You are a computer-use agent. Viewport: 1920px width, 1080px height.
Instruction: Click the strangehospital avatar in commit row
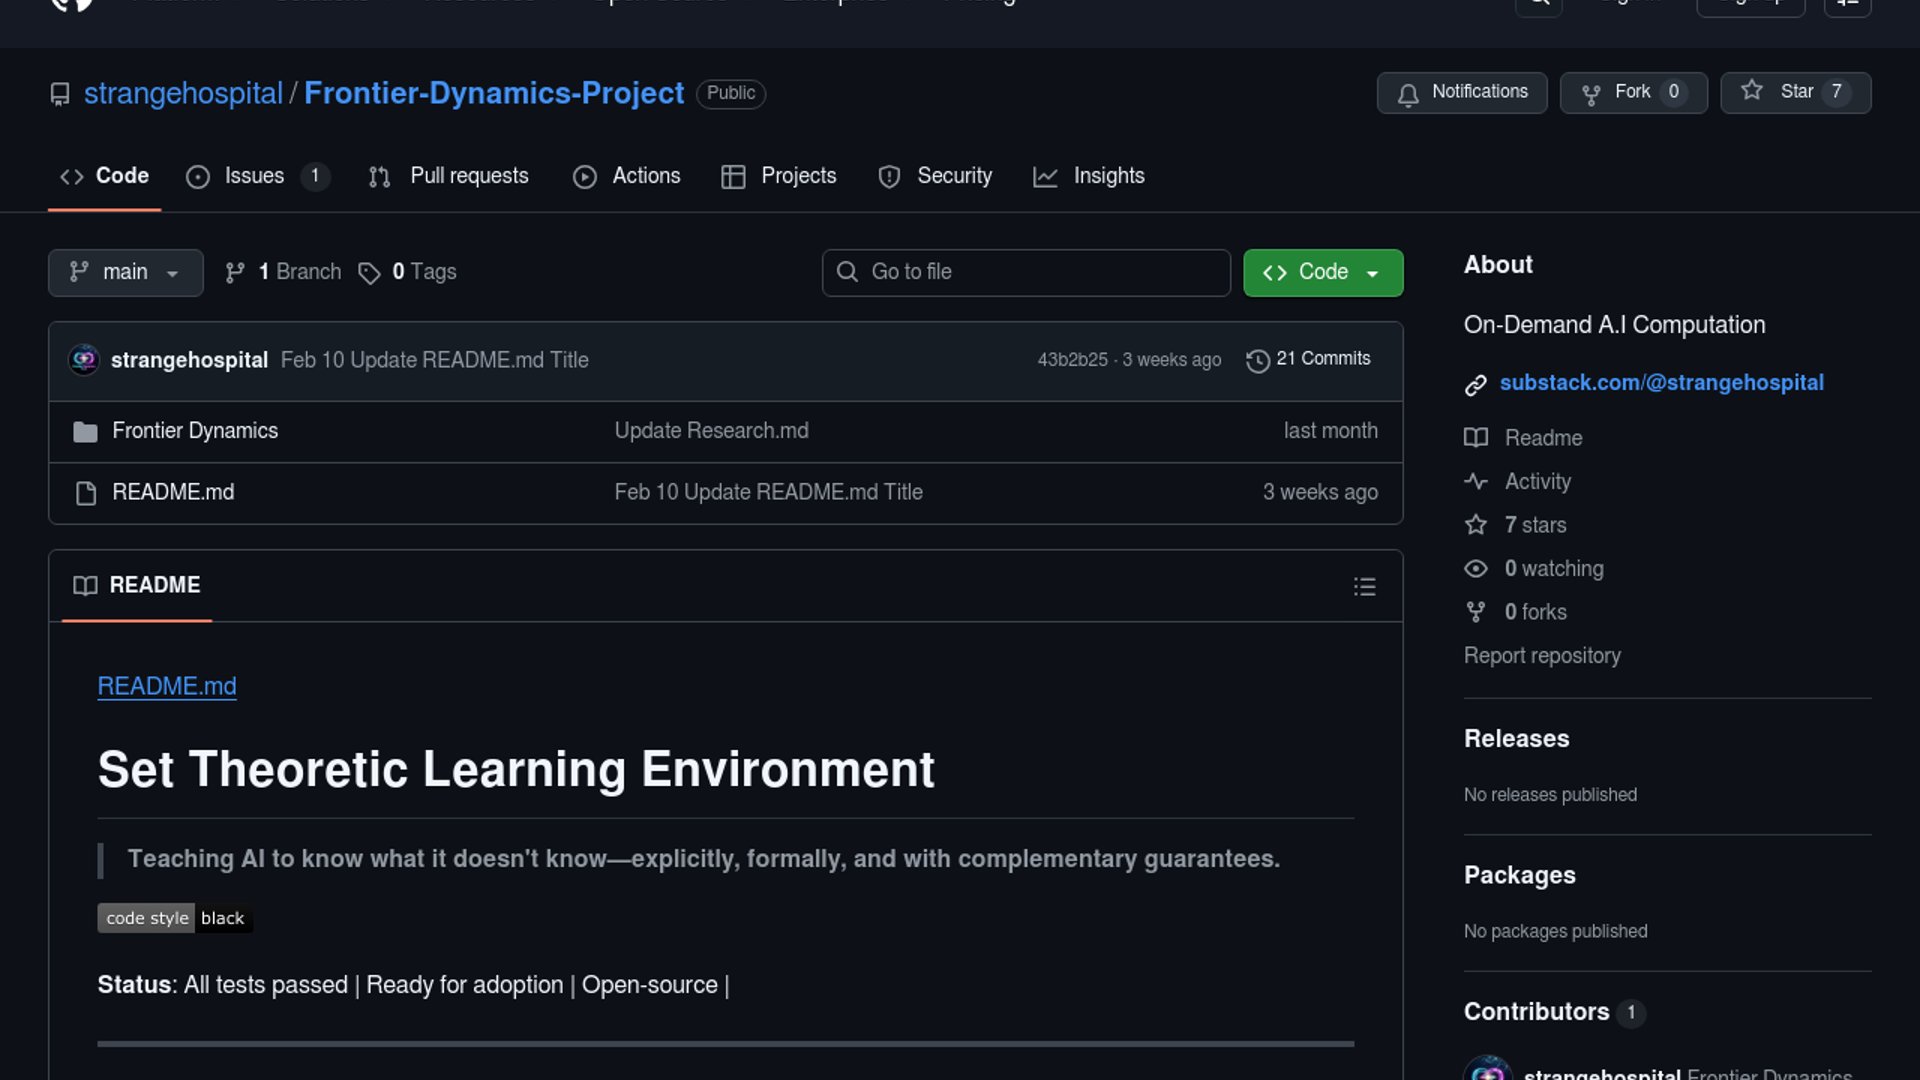[84, 360]
